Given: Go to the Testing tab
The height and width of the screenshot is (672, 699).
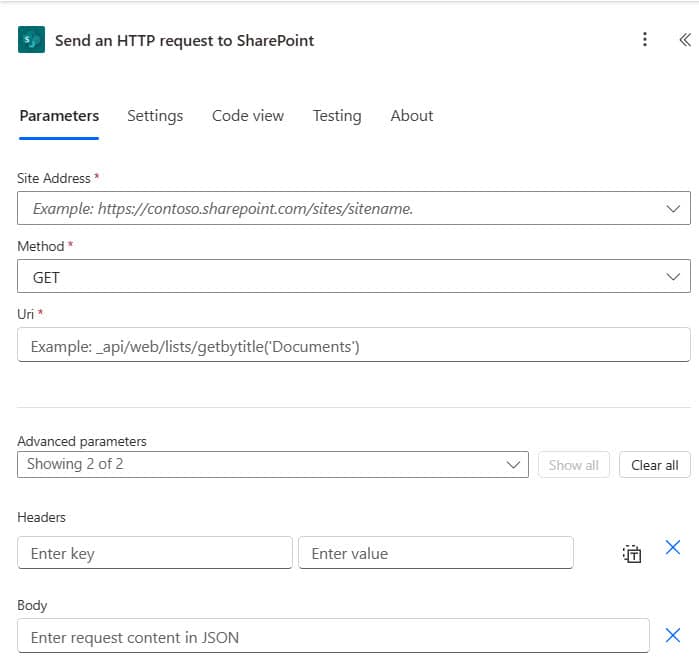Looking at the screenshot, I should tap(337, 116).
